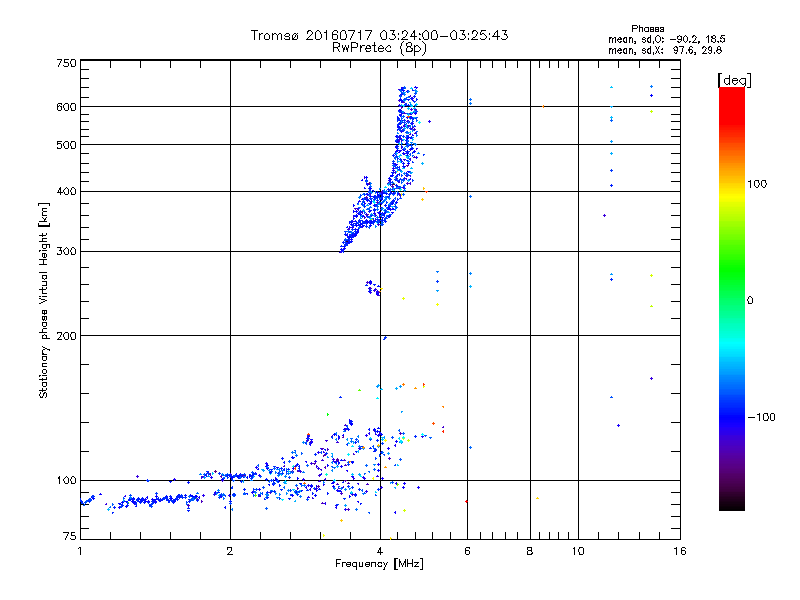Click the plot title 'Tromsø 20160717 03:24:00-03:25:43'
This screenshot has width=800, height=600.
pos(379,35)
